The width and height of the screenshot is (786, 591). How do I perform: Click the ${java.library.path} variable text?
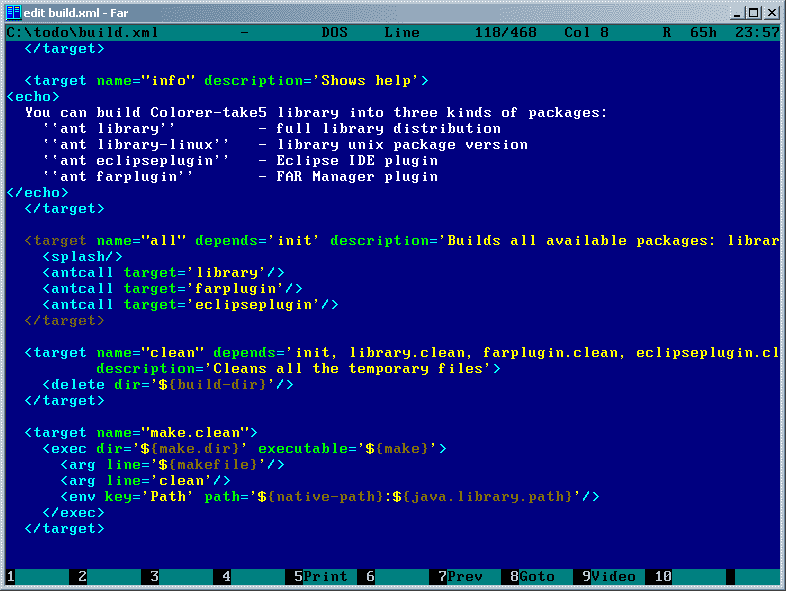point(483,497)
